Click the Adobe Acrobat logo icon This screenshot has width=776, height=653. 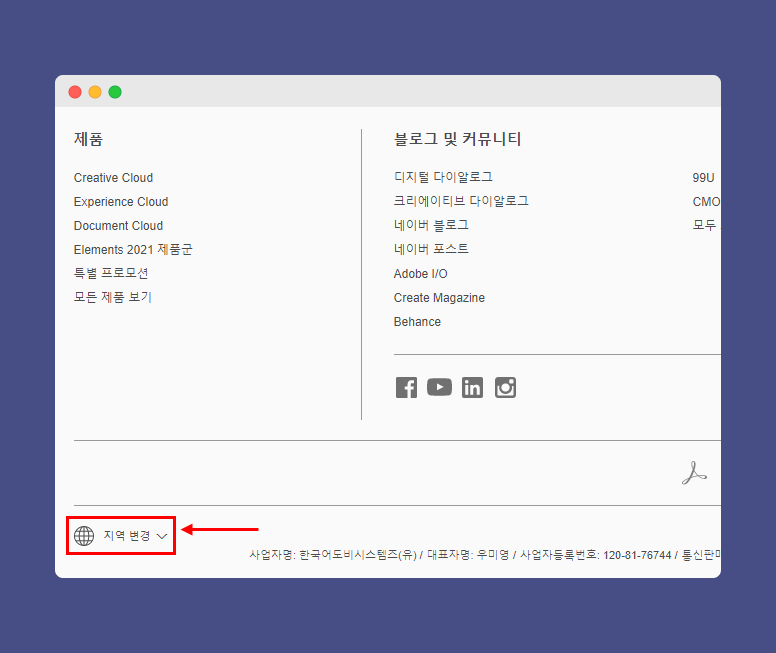click(x=694, y=473)
